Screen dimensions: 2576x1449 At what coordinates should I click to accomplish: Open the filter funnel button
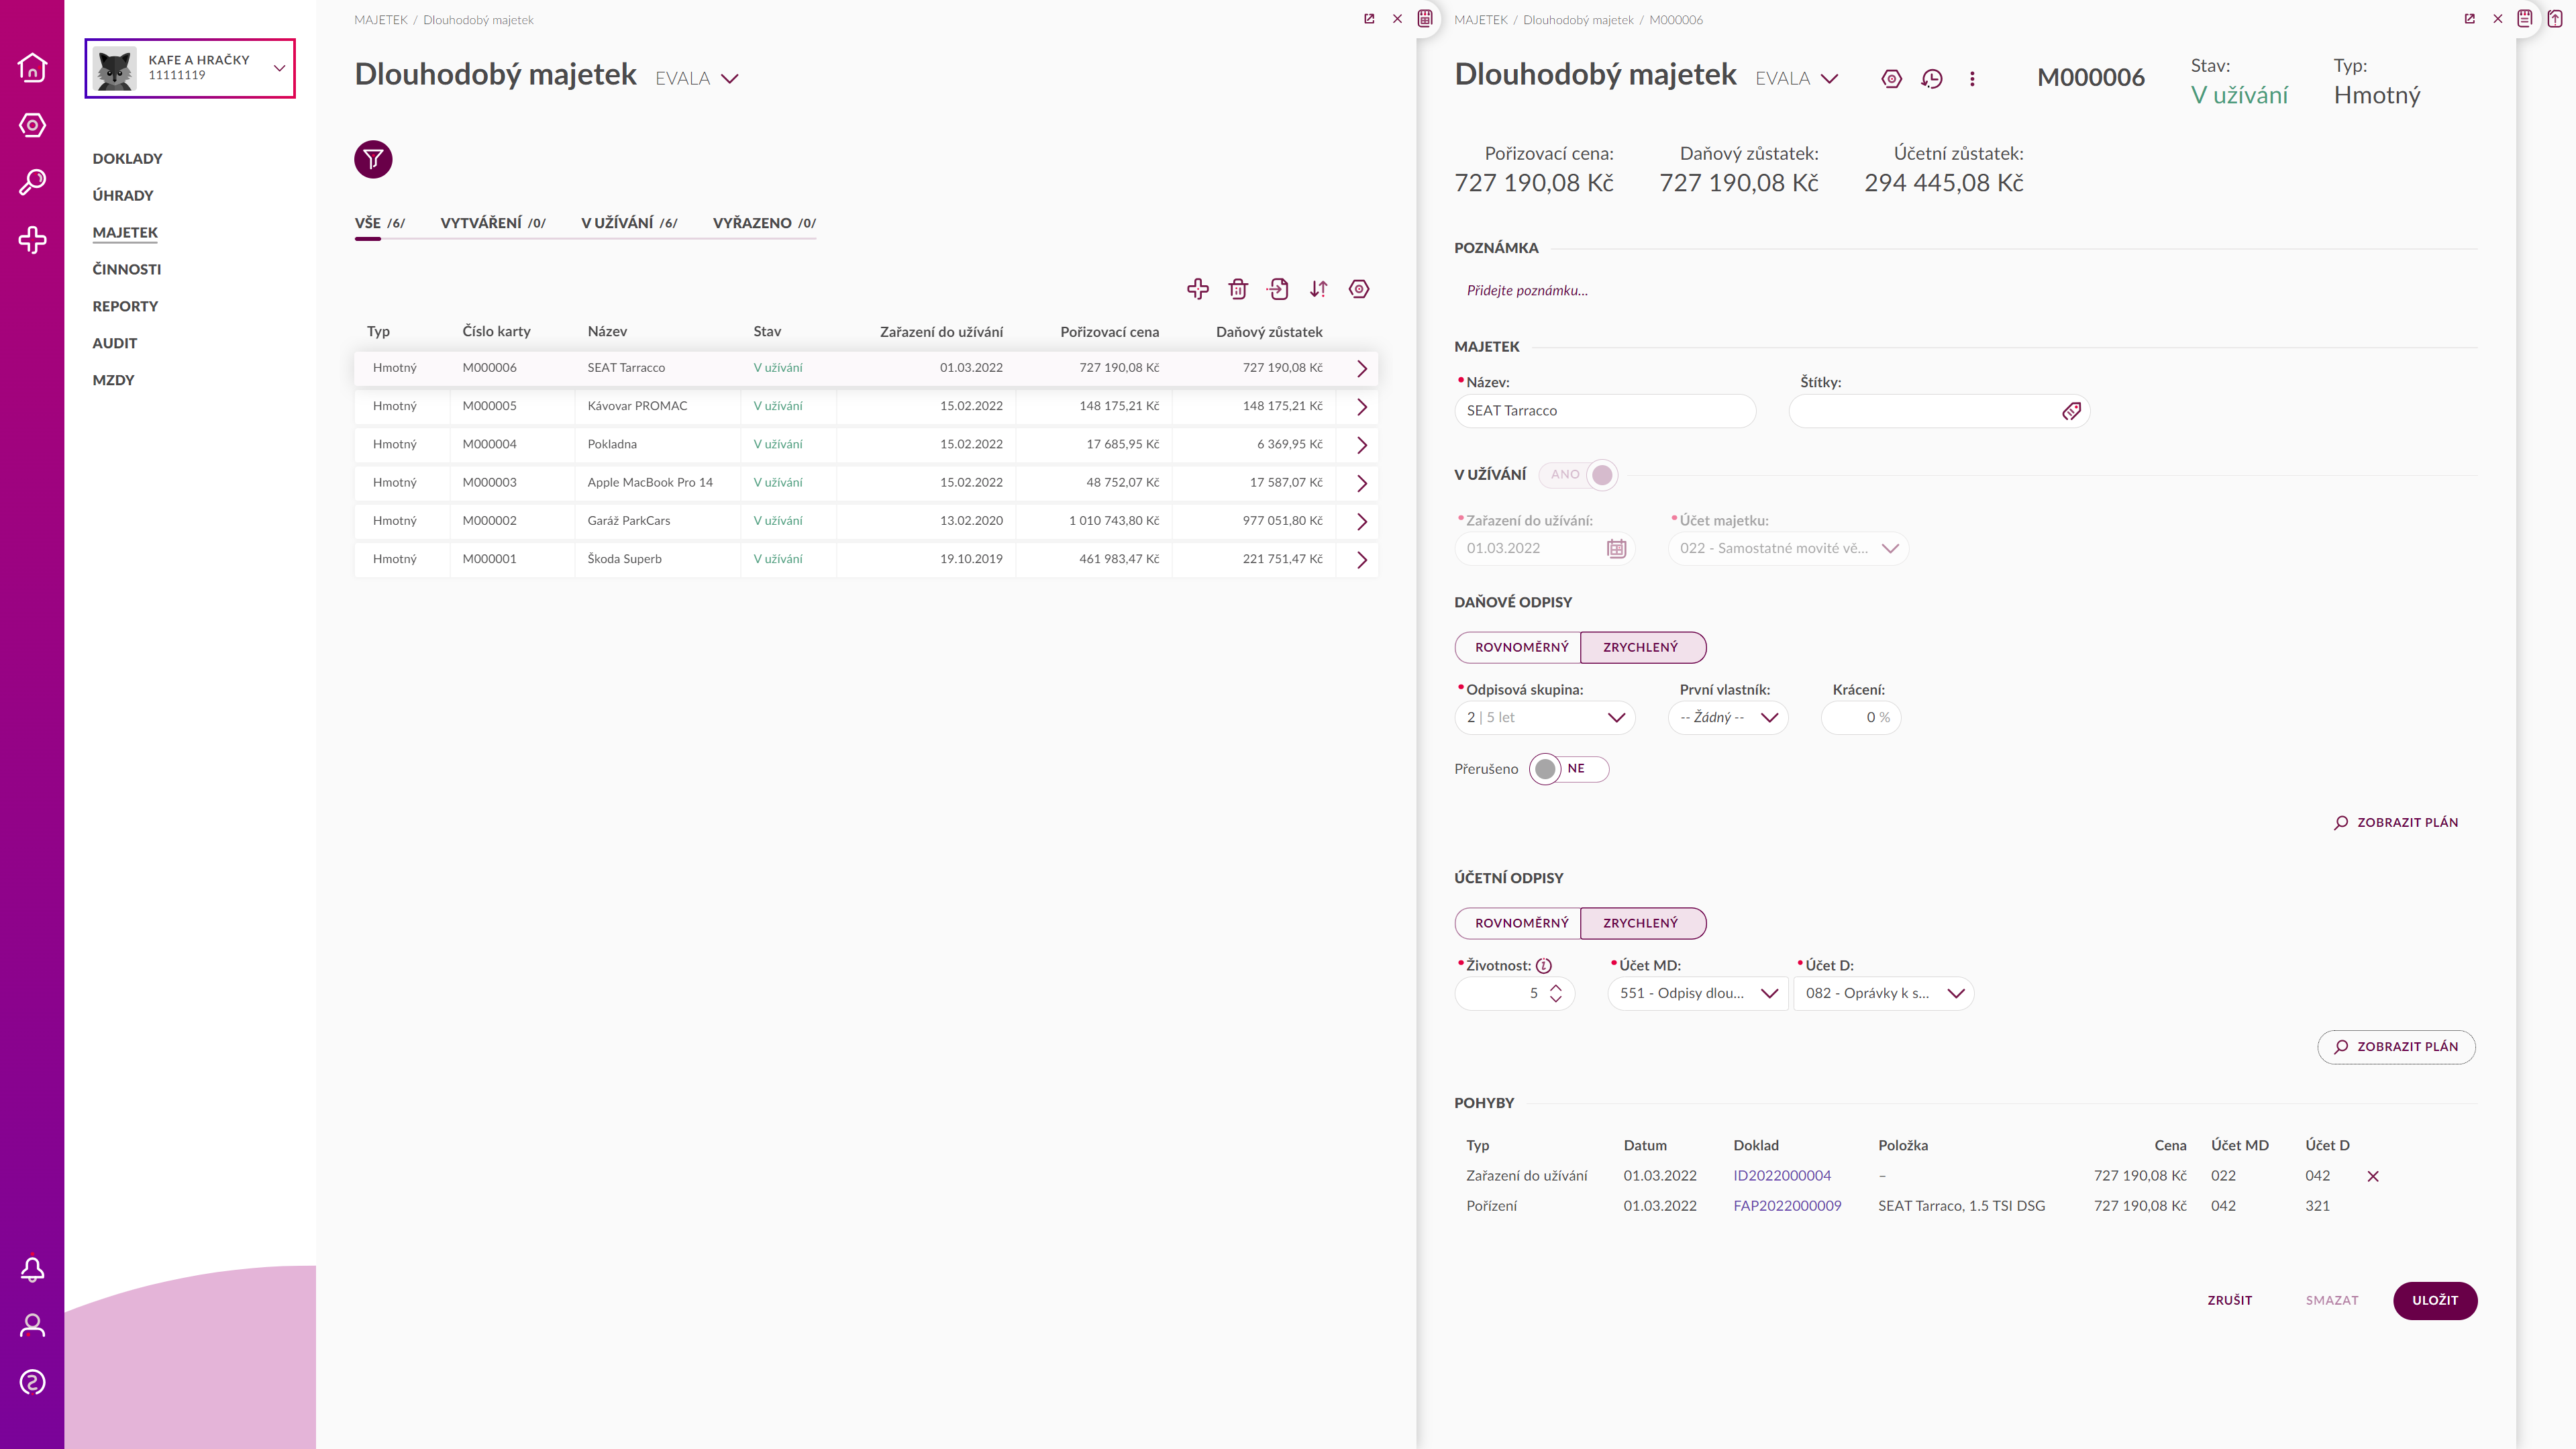click(373, 159)
